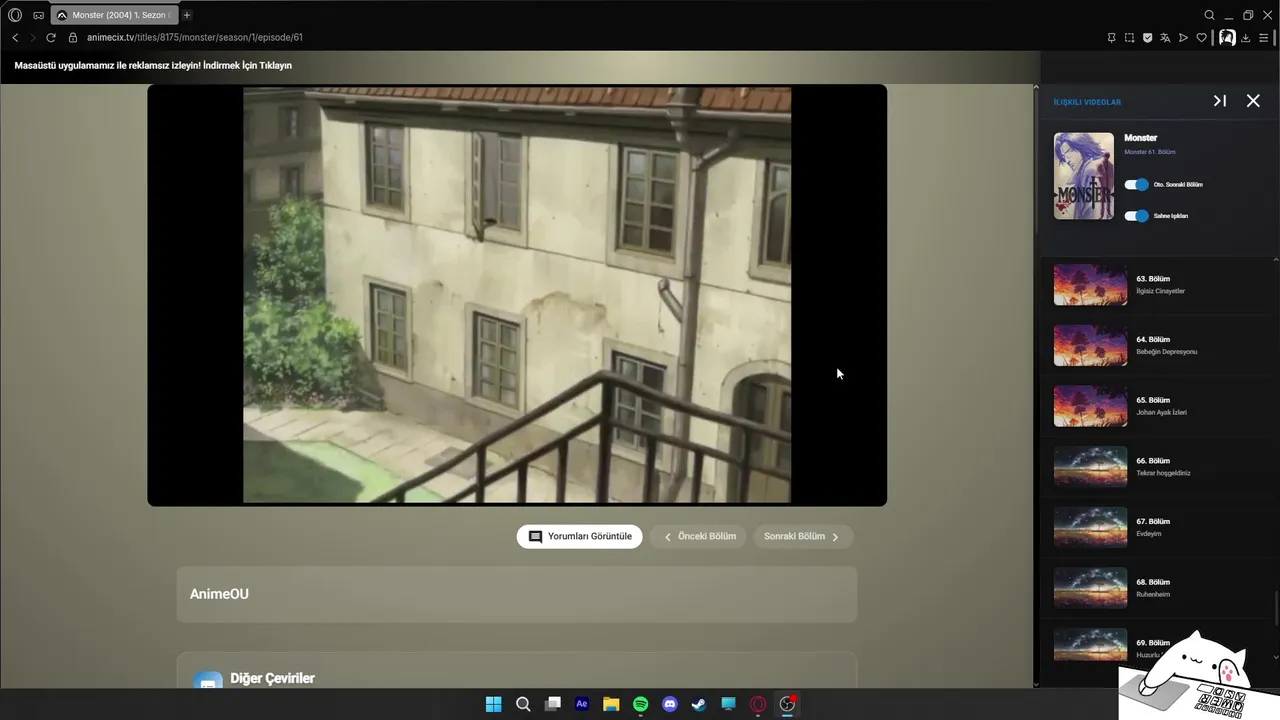This screenshot has width=1280, height=720.
Task: Open the 69. Bölüm episode entry
Action: [x=1155, y=644]
